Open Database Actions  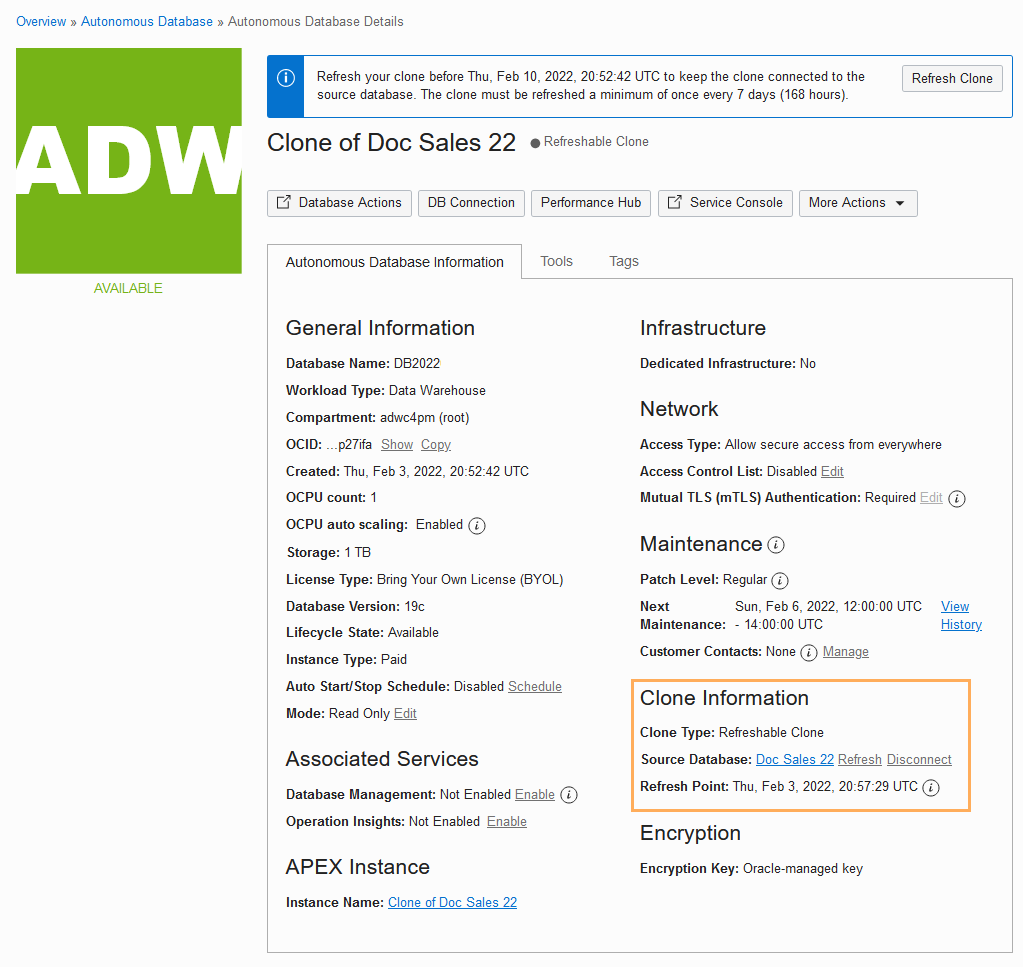pyautogui.click(x=339, y=203)
